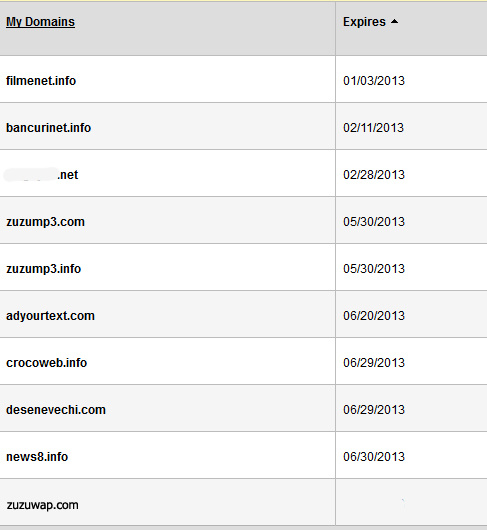The image size is (487, 530).
Task: Select crocoweb.info domain row
Action: click(47, 363)
